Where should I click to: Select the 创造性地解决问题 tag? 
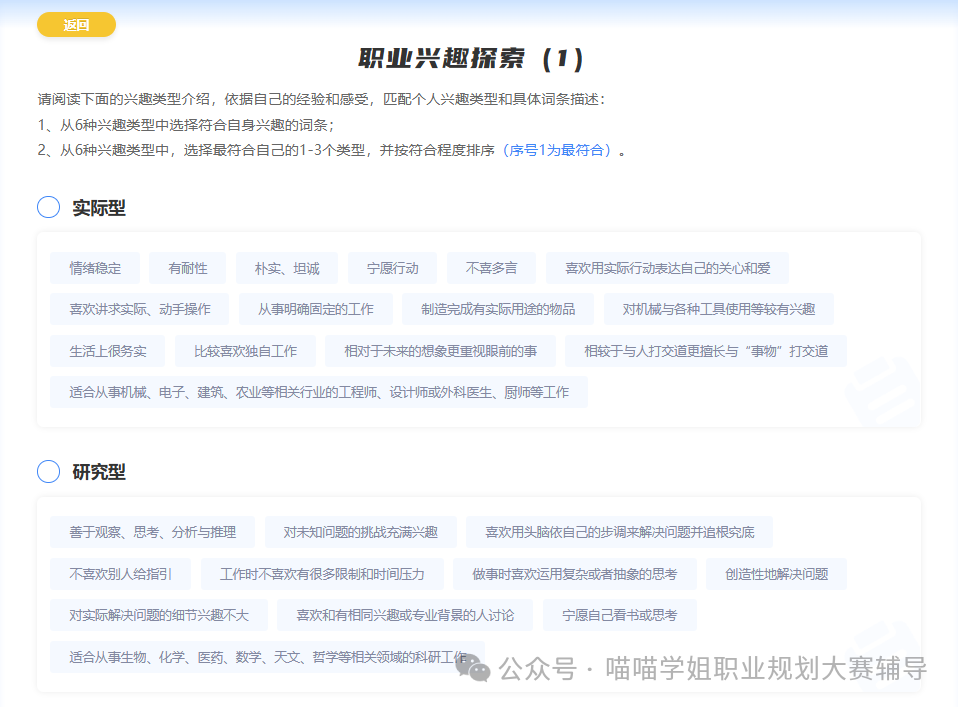776,574
